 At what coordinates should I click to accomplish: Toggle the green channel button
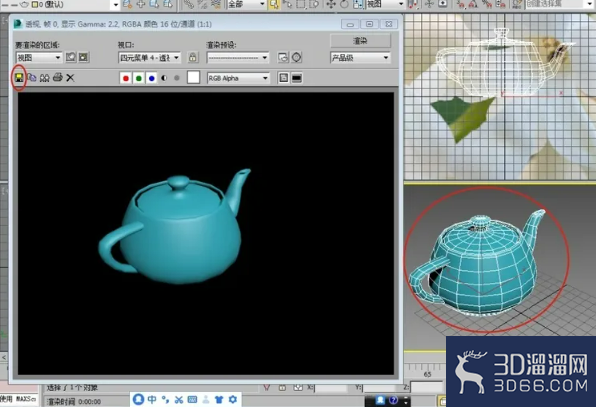139,78
